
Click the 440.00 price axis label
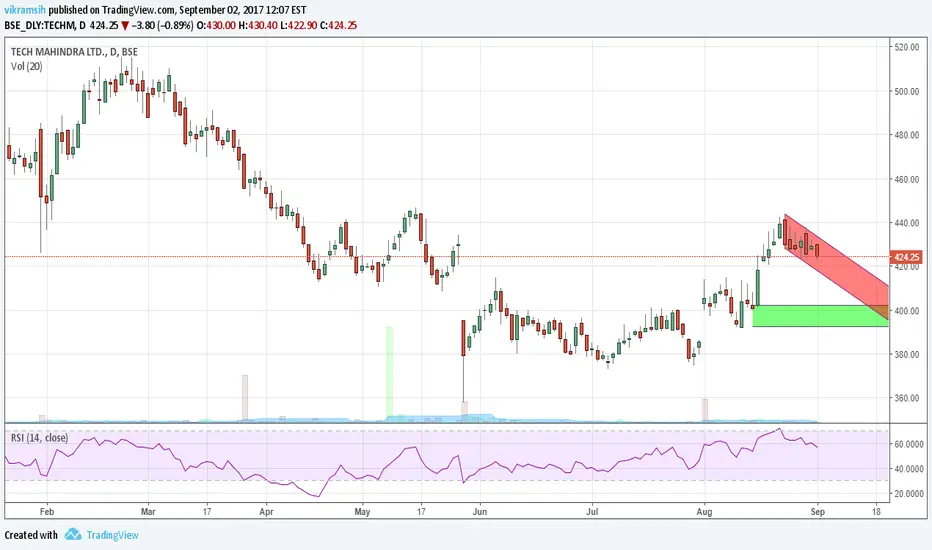908,223
